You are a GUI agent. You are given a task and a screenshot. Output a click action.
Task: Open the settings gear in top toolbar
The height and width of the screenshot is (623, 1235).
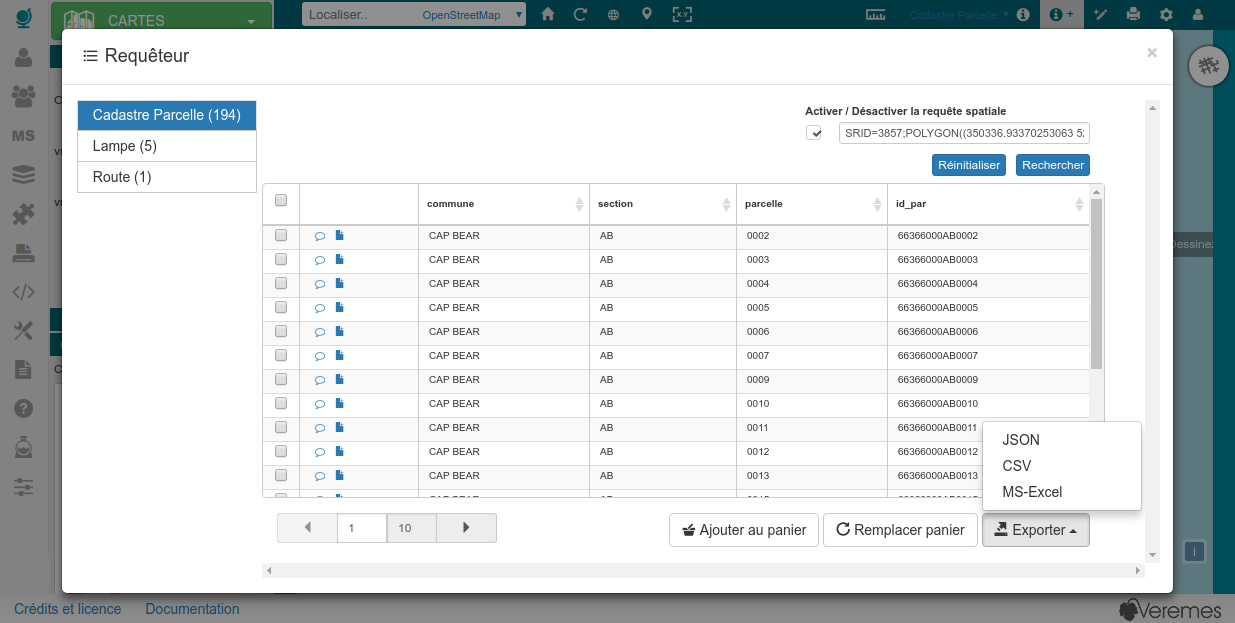click(1166, 14)
